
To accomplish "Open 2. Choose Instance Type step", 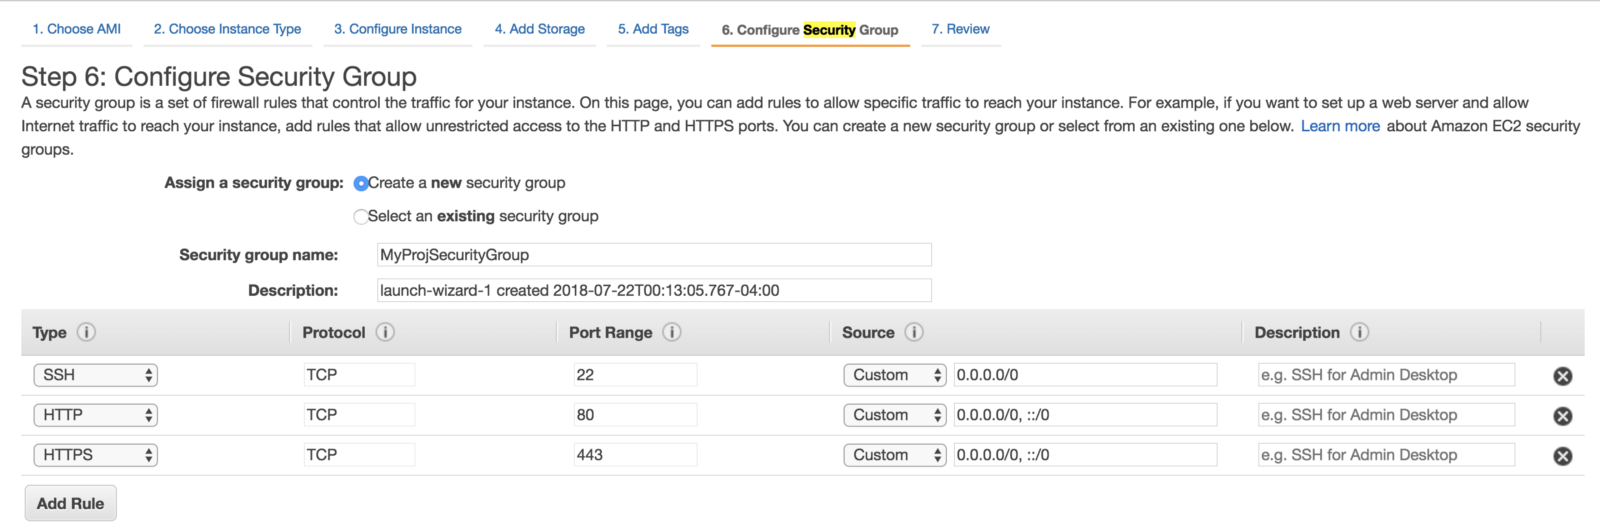I will point(227,29).
